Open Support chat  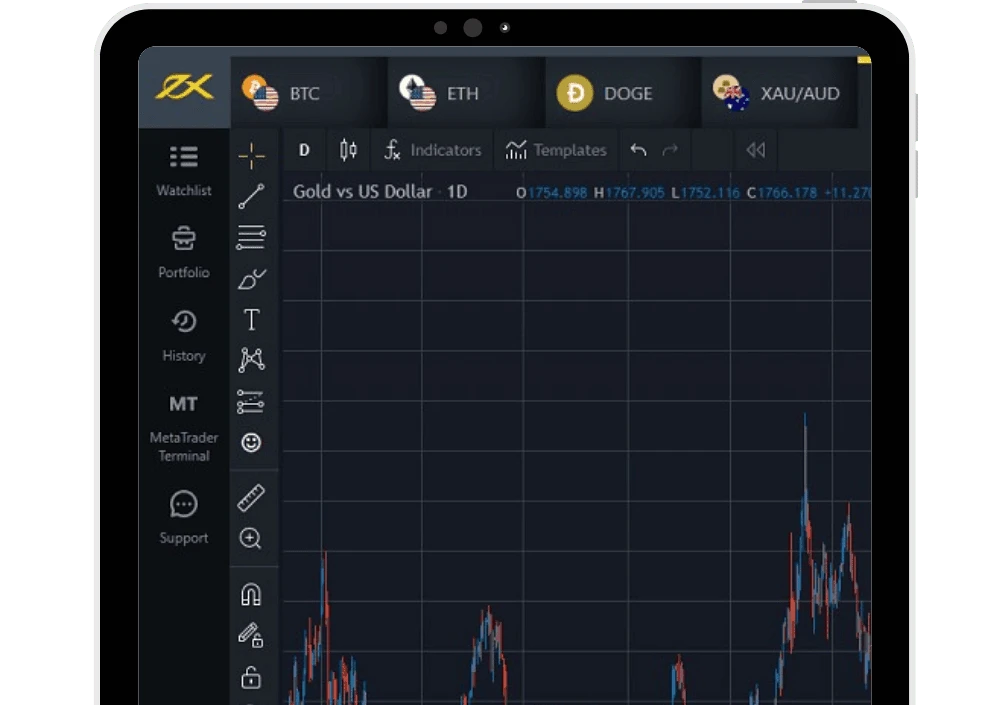click(x=184, y=518)
